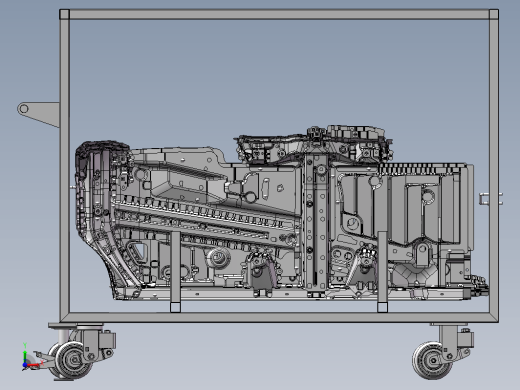Select the tow hitch eye on the cart
Image resolution: width=520 pixels, height=390 pixels.
23,109
